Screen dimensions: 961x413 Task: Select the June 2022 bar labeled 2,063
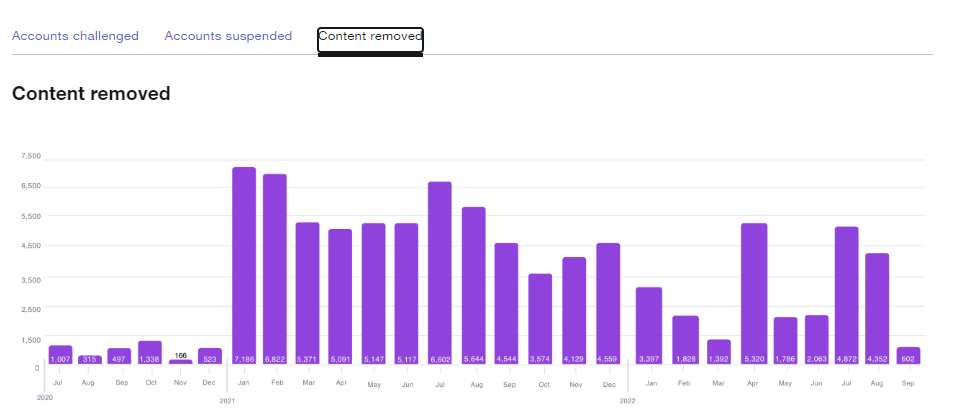[x=817, y=339]
